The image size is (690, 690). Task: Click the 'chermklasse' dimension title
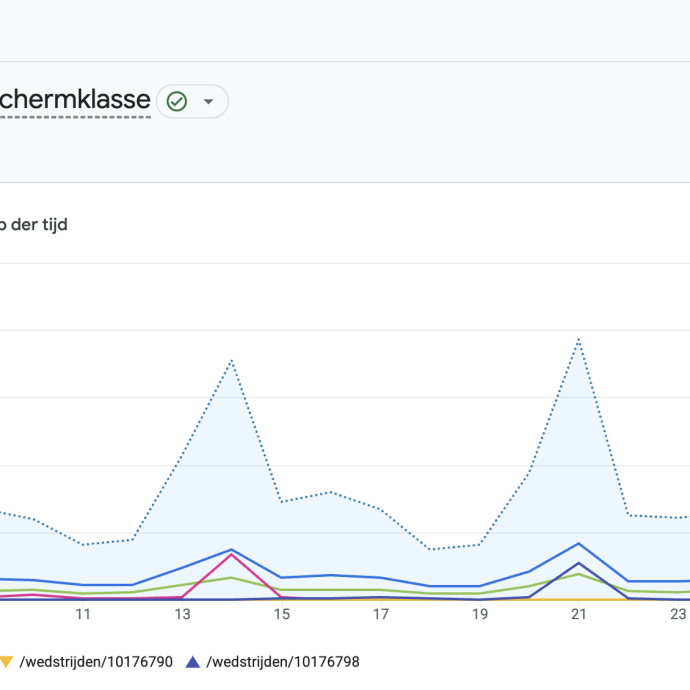[75, 99]
